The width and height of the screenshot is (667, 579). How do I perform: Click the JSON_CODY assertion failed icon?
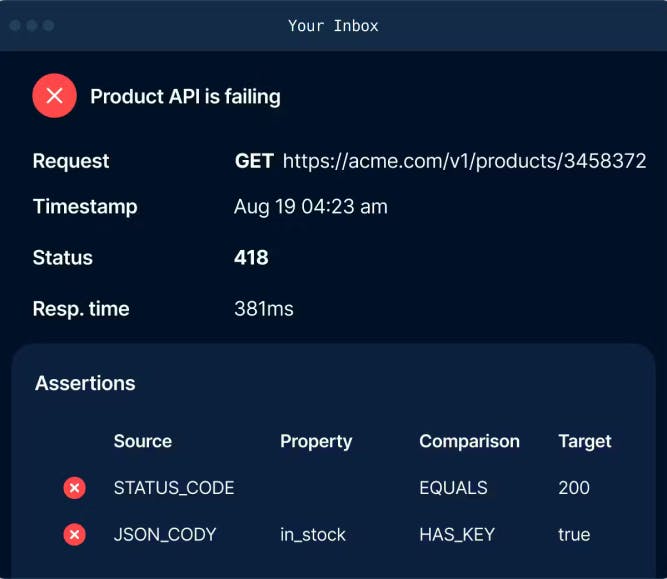pos(74,535)
